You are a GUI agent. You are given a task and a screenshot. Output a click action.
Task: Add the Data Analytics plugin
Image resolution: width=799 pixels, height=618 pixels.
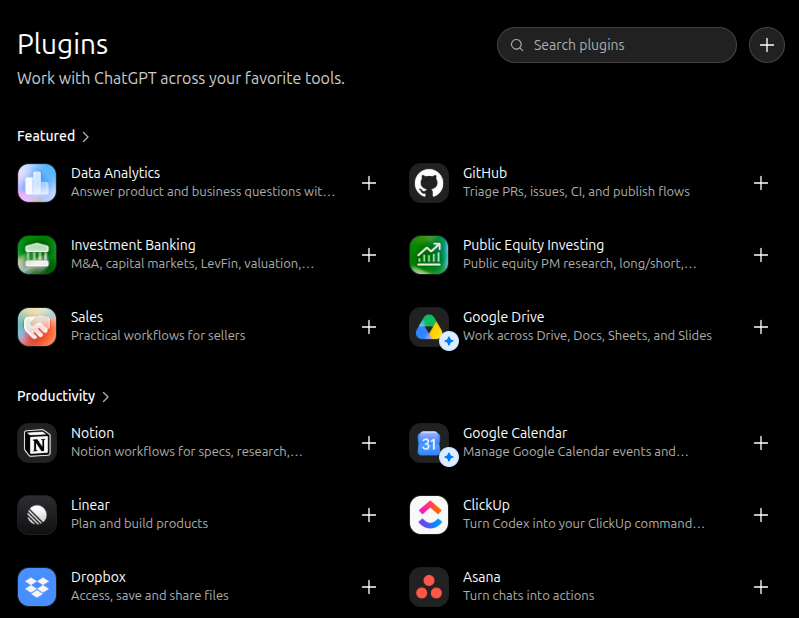369,183
